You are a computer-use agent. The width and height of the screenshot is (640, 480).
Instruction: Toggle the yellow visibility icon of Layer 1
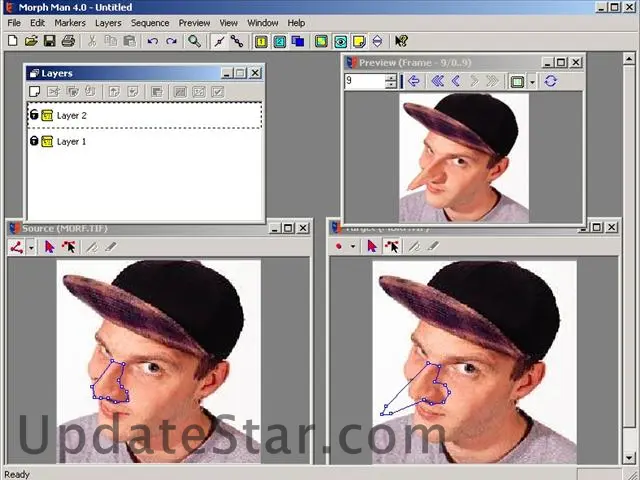[x=47, y=142]
